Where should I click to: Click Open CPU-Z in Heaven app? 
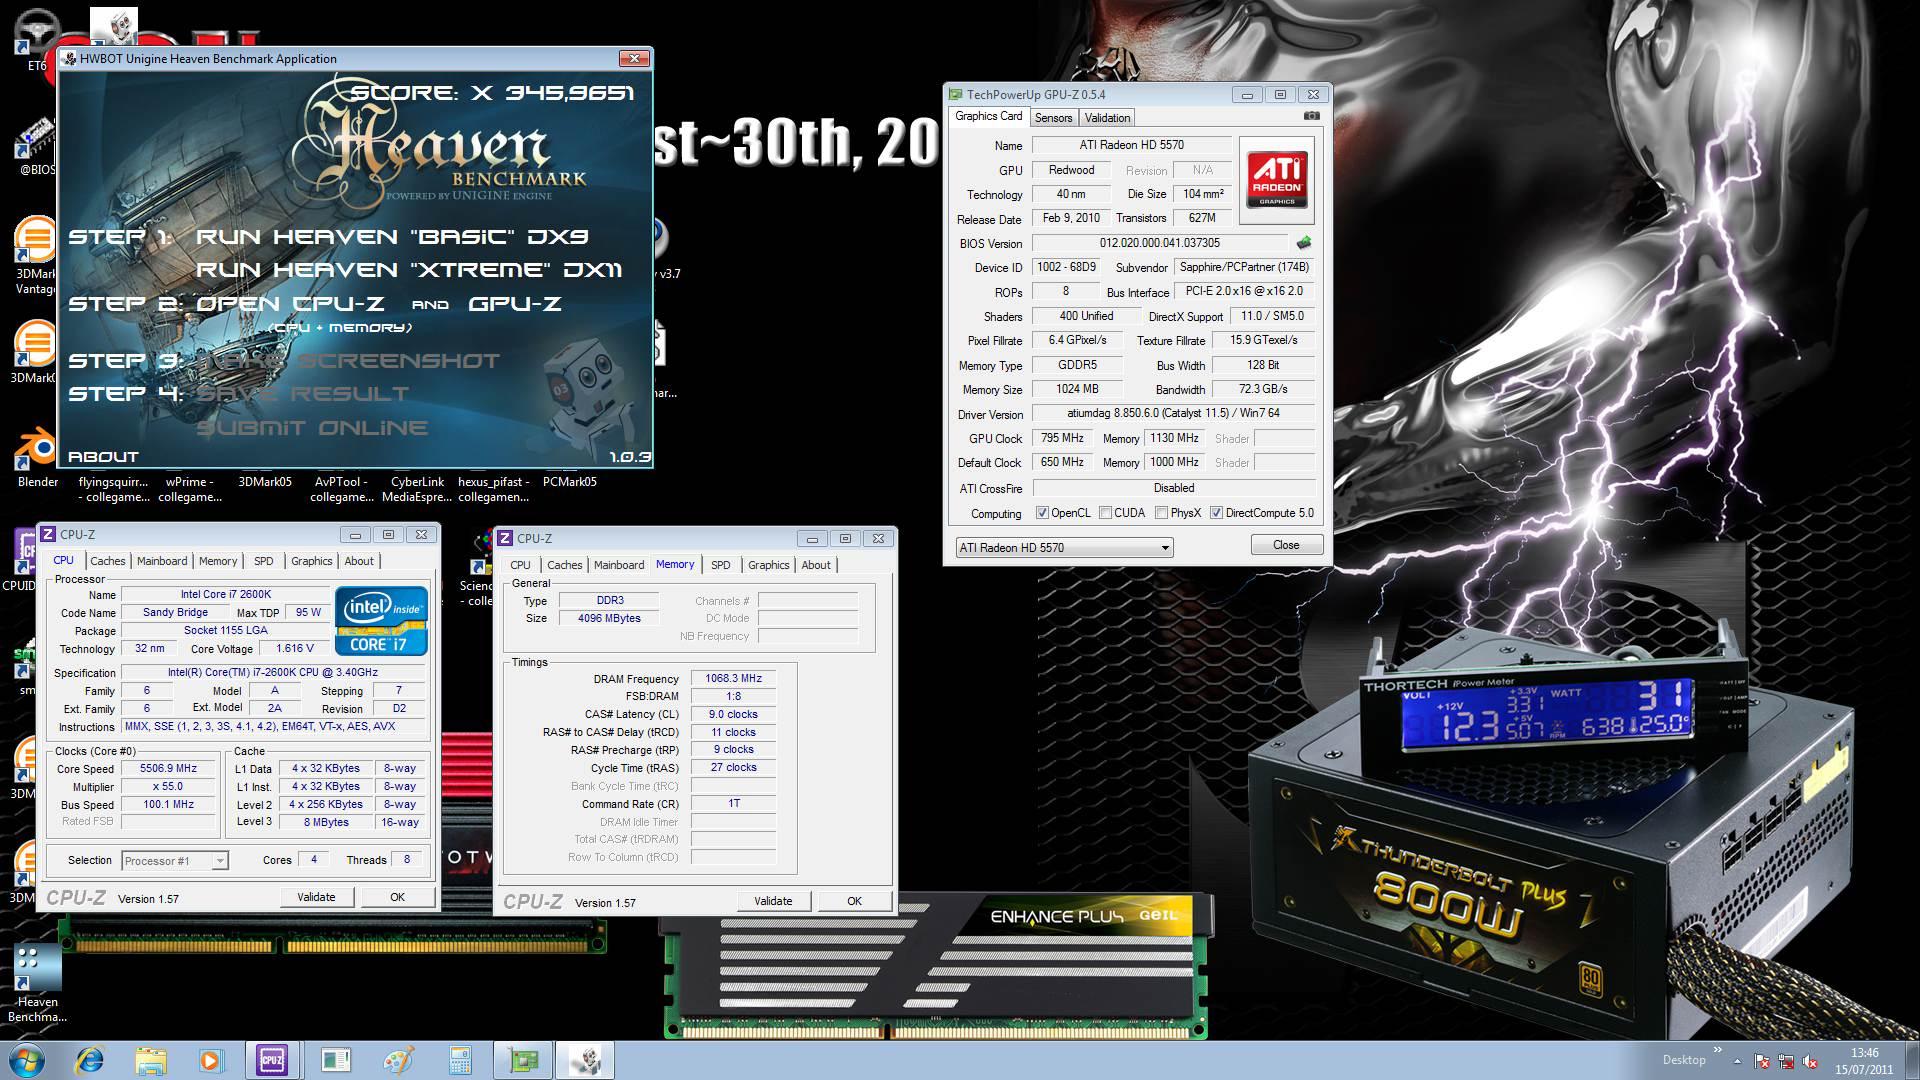[291, 304]
